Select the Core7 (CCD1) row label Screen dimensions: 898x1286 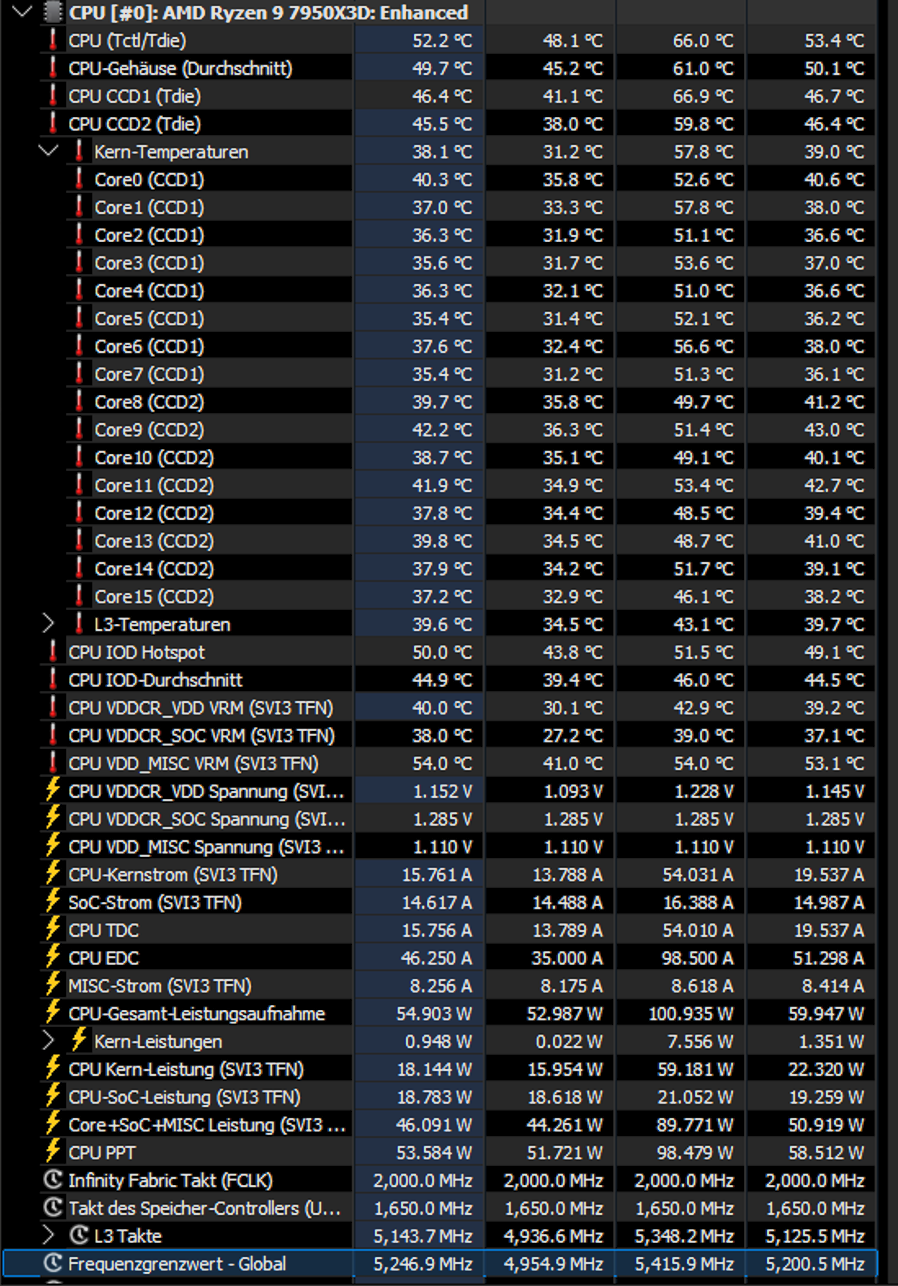[x=149, y=374]
